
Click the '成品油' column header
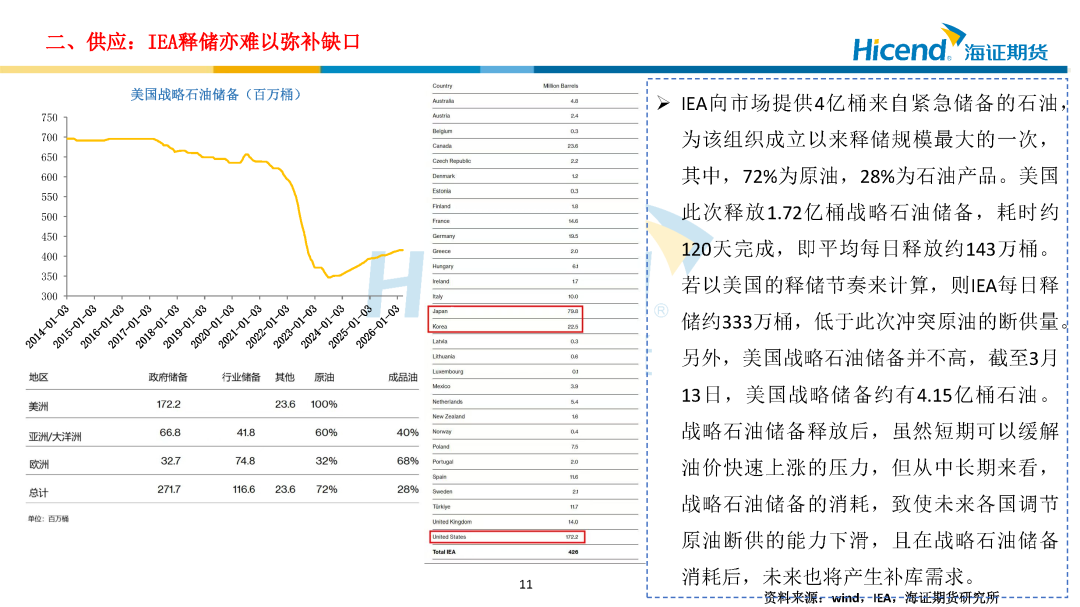pos(403,378)
